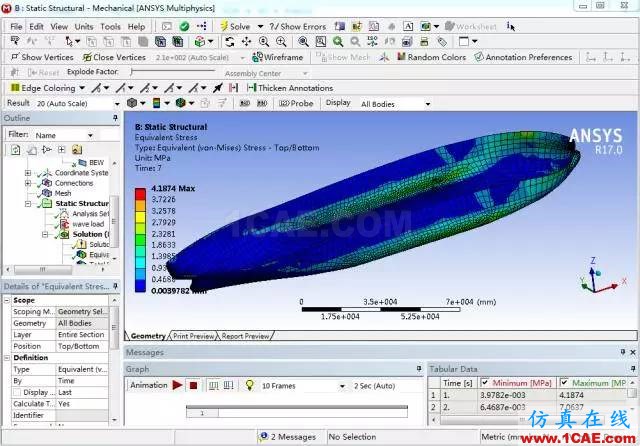Click the red color band in the stress legend
Viewport: 640px width, 446px height.
[x=140, y=194]
